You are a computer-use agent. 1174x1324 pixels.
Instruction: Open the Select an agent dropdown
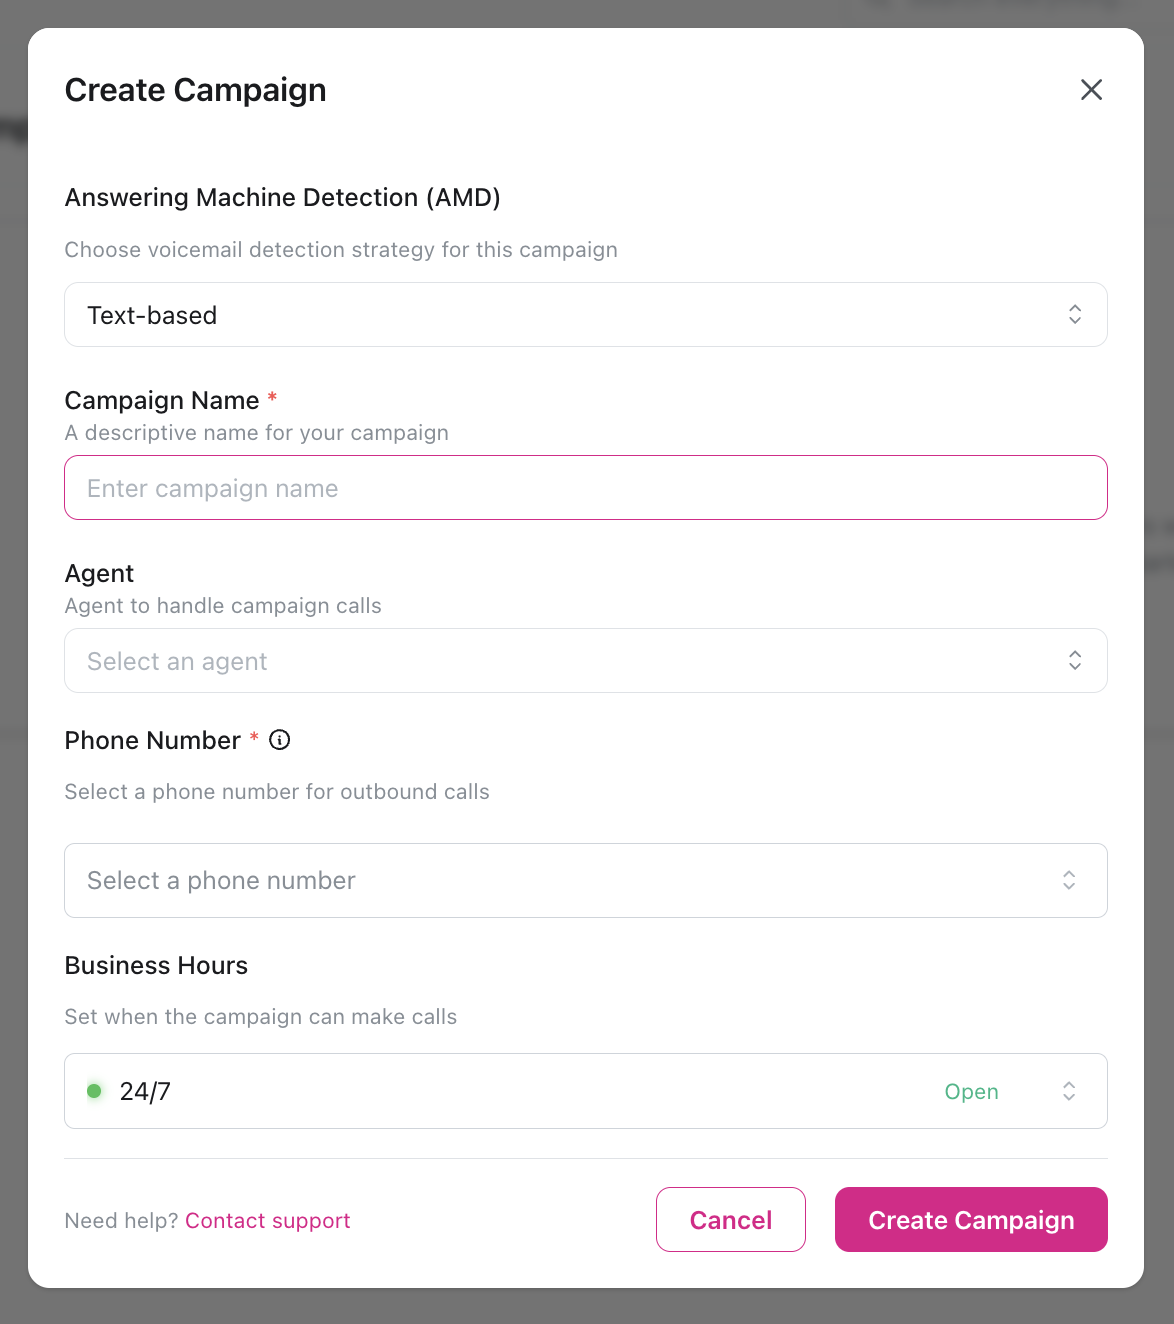pos(586,660)
